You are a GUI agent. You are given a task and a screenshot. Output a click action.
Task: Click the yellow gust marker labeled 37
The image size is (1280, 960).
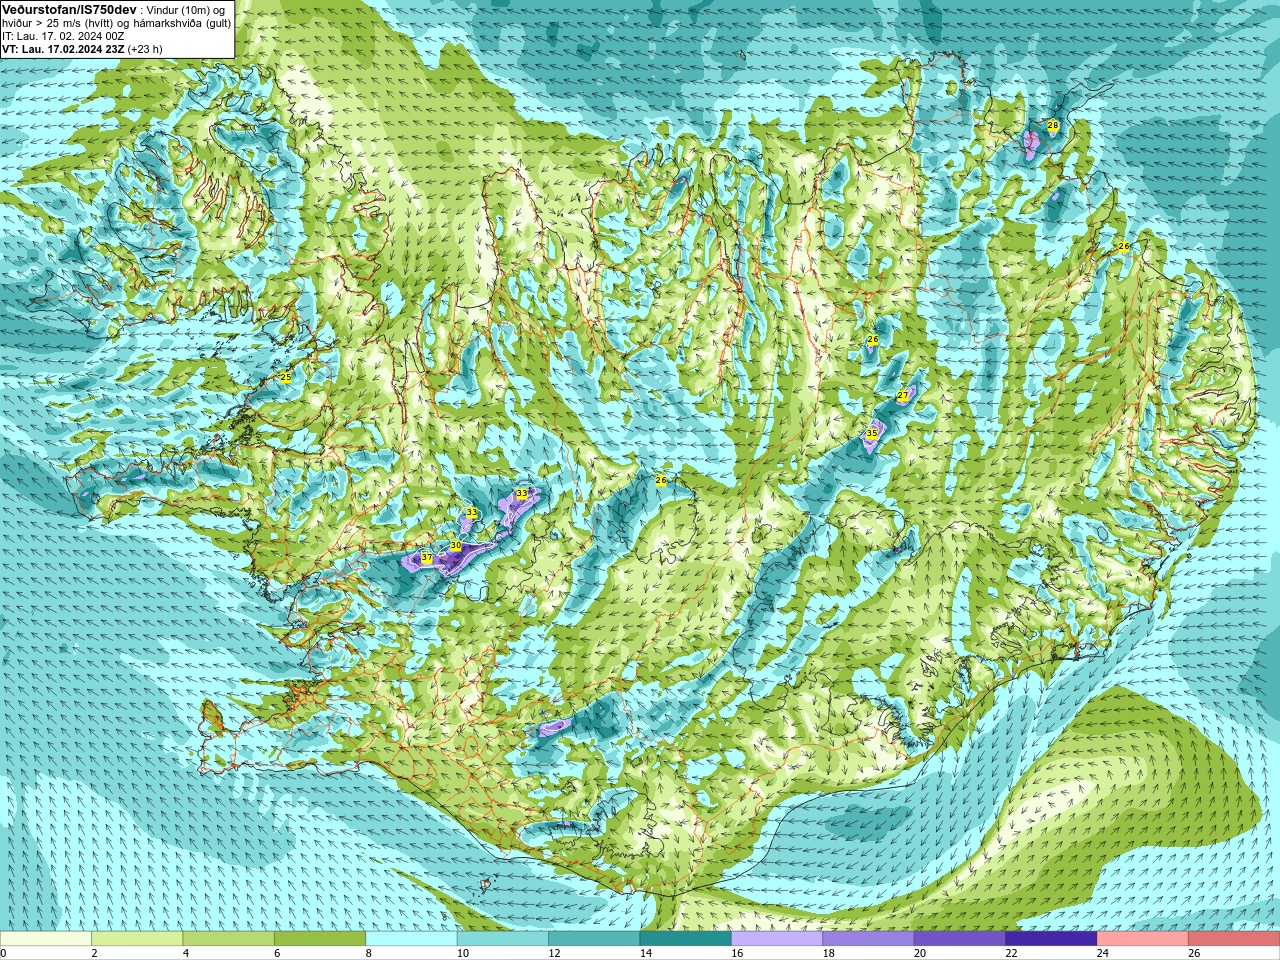pyautogui.click(x=427, y=557)
